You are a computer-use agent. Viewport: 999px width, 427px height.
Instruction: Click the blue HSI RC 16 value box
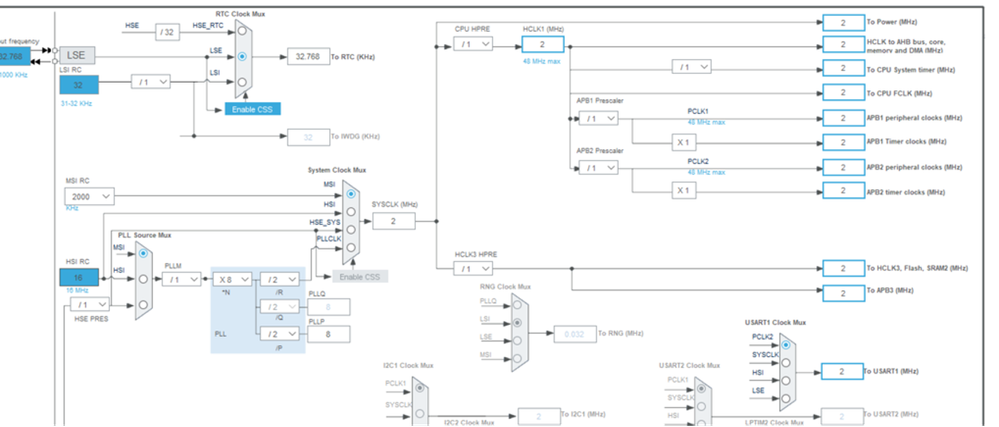pos(79,277)
